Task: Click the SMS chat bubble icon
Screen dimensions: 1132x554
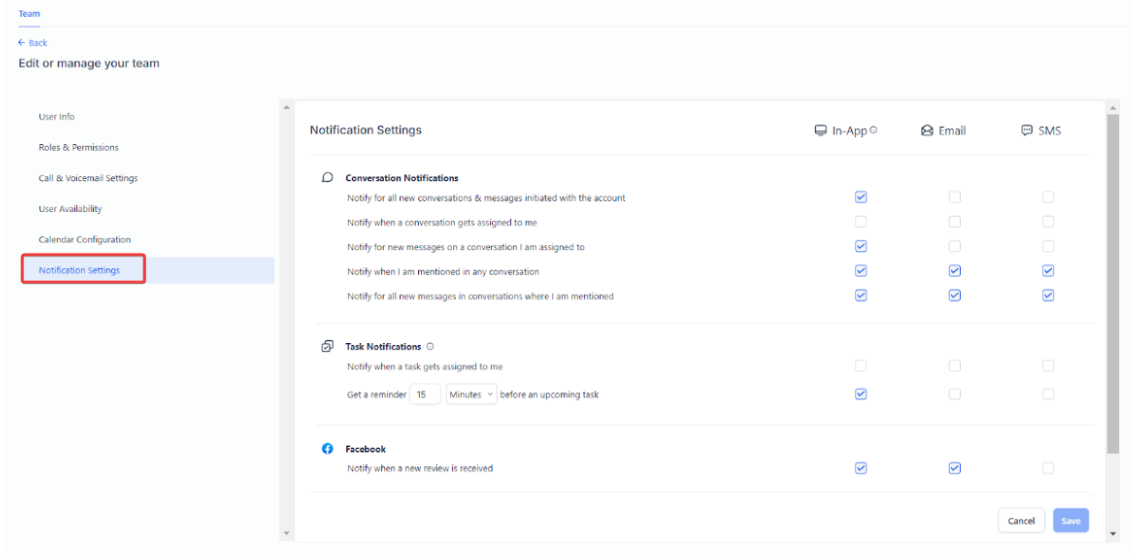Action: [1027, 130]
